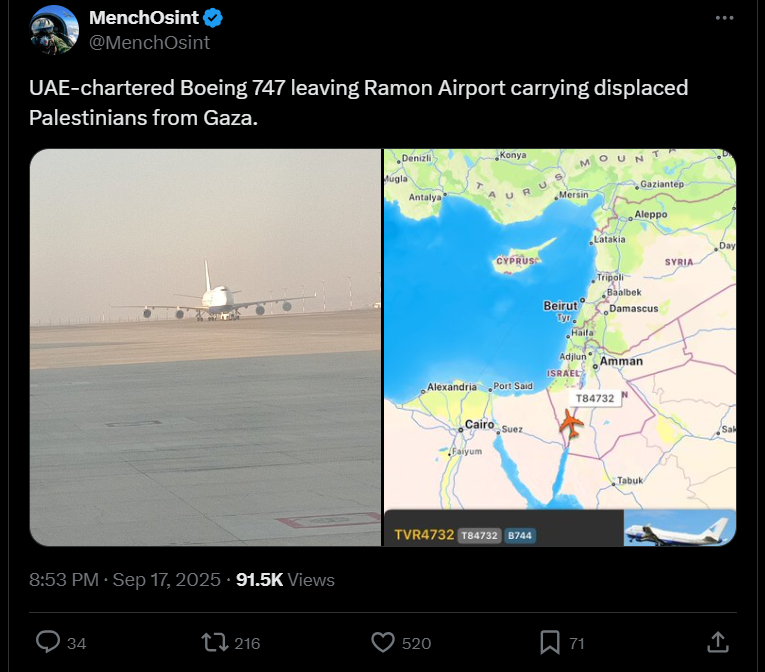The width and height of the screenshot is (765, 672).
Task: Click the reply speech bubble icon
Action: point(48,641)
